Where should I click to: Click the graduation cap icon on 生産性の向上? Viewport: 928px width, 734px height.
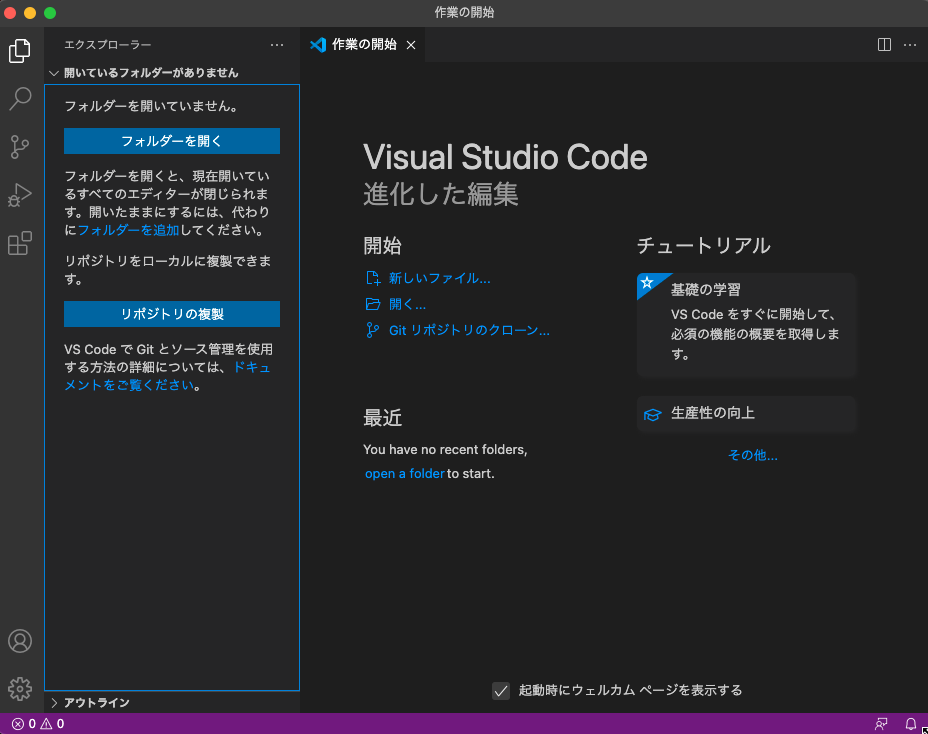652,414
